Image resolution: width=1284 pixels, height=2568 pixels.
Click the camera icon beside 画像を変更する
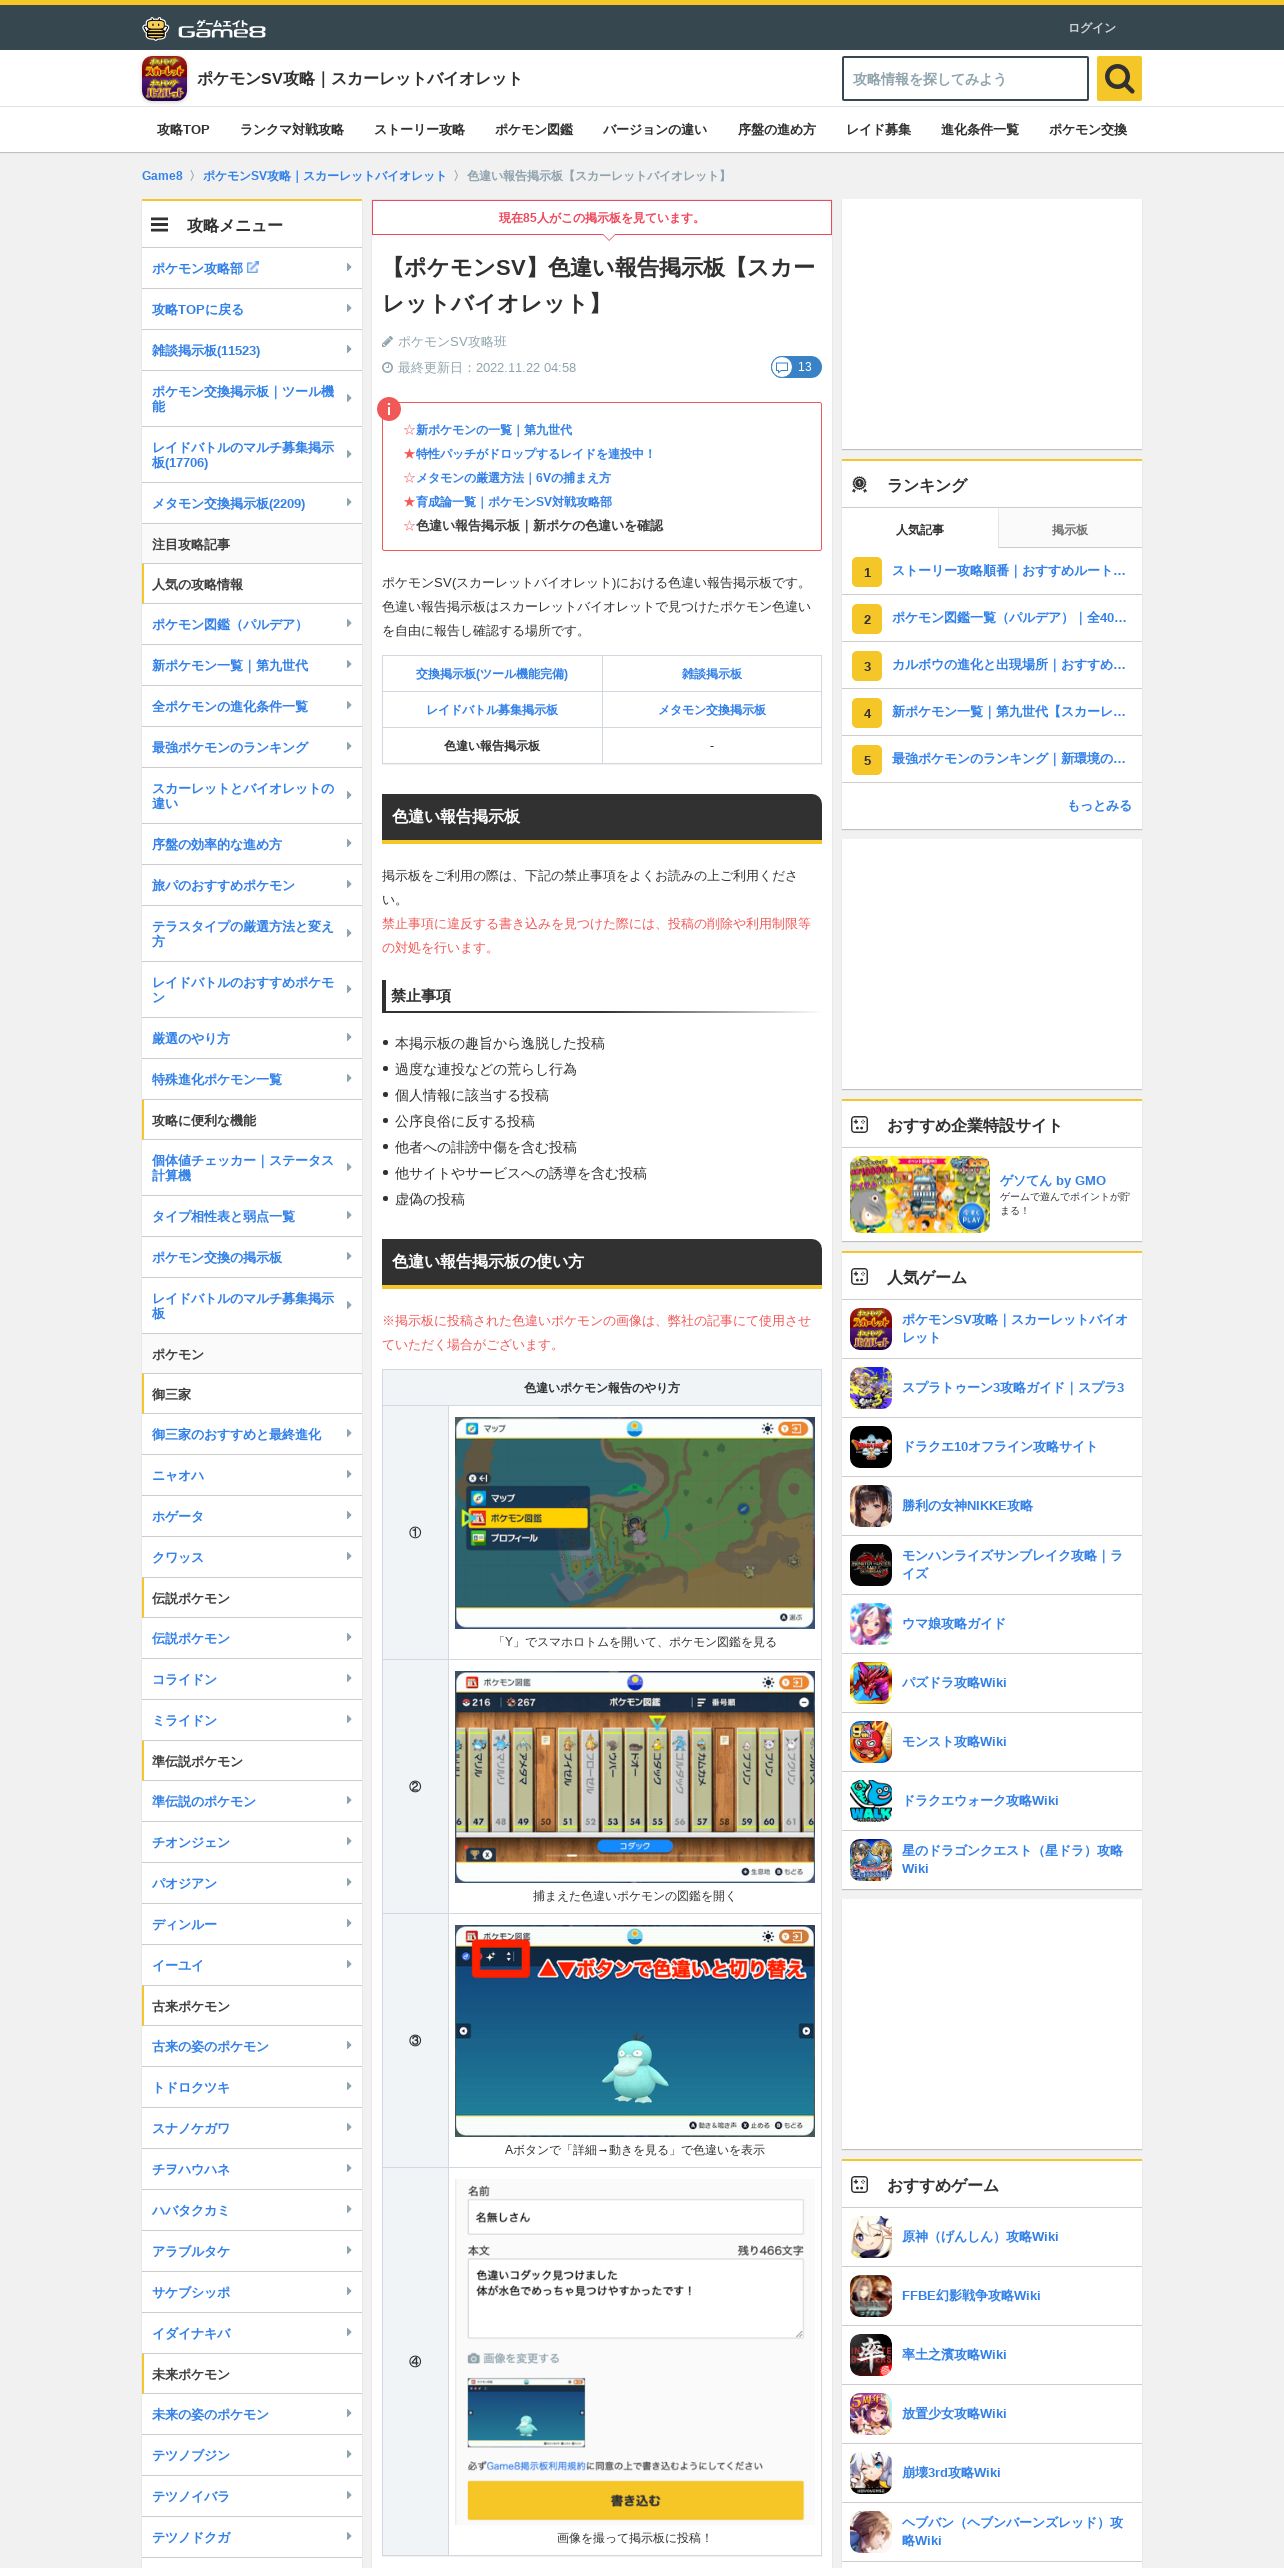[474, 2358]
